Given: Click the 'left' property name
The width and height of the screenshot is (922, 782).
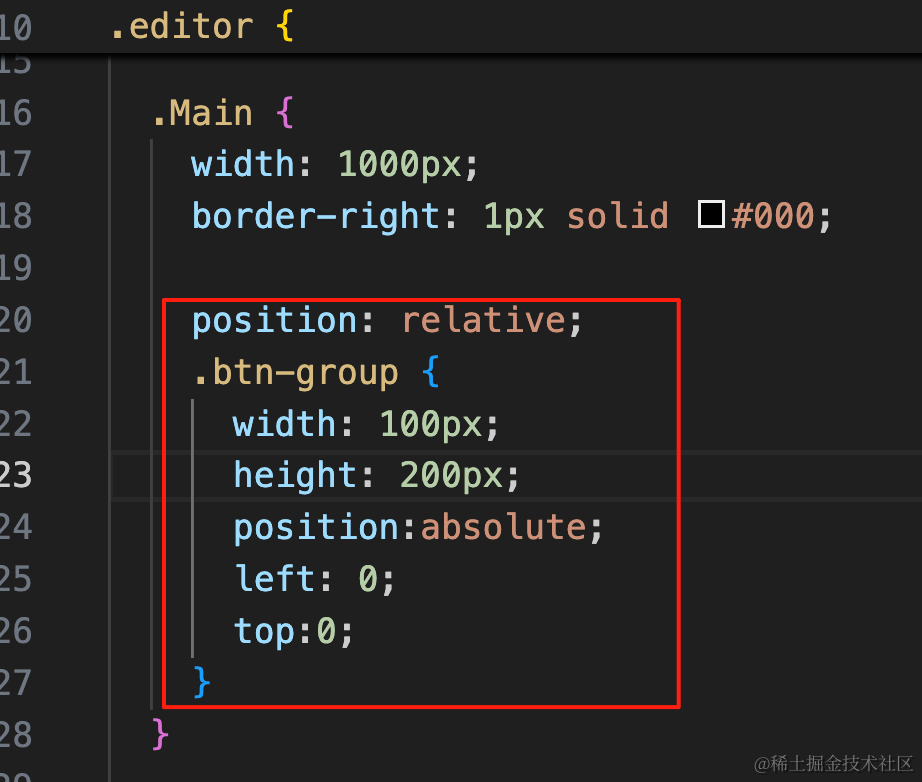Looking at the screenshot, I should [x=274, y=578].
